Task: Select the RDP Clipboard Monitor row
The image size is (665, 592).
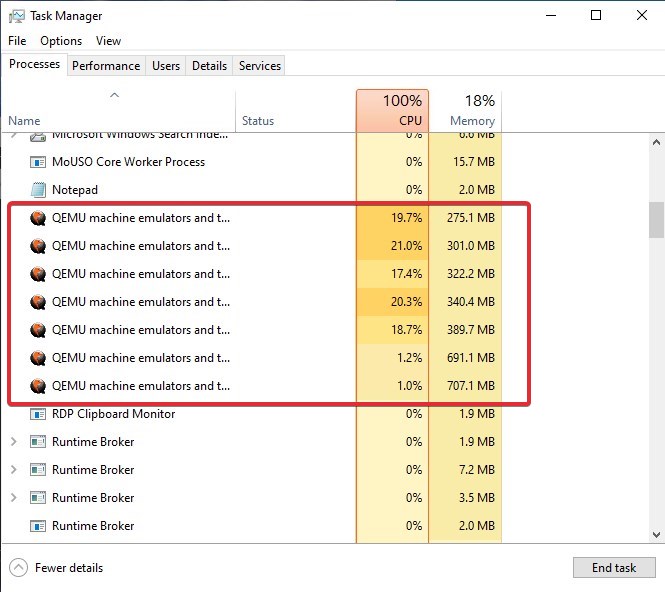Action: click(x=252, y=414)
